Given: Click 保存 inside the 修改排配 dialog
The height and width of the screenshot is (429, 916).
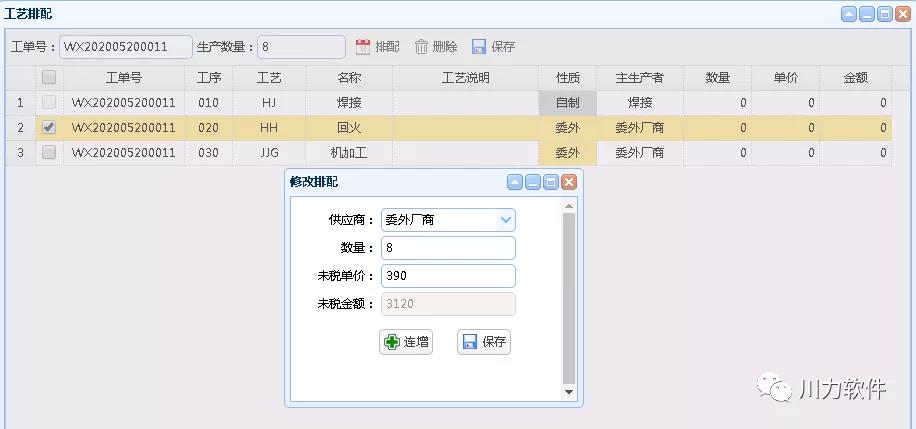Looking at the screenshot, I should 484,342.
